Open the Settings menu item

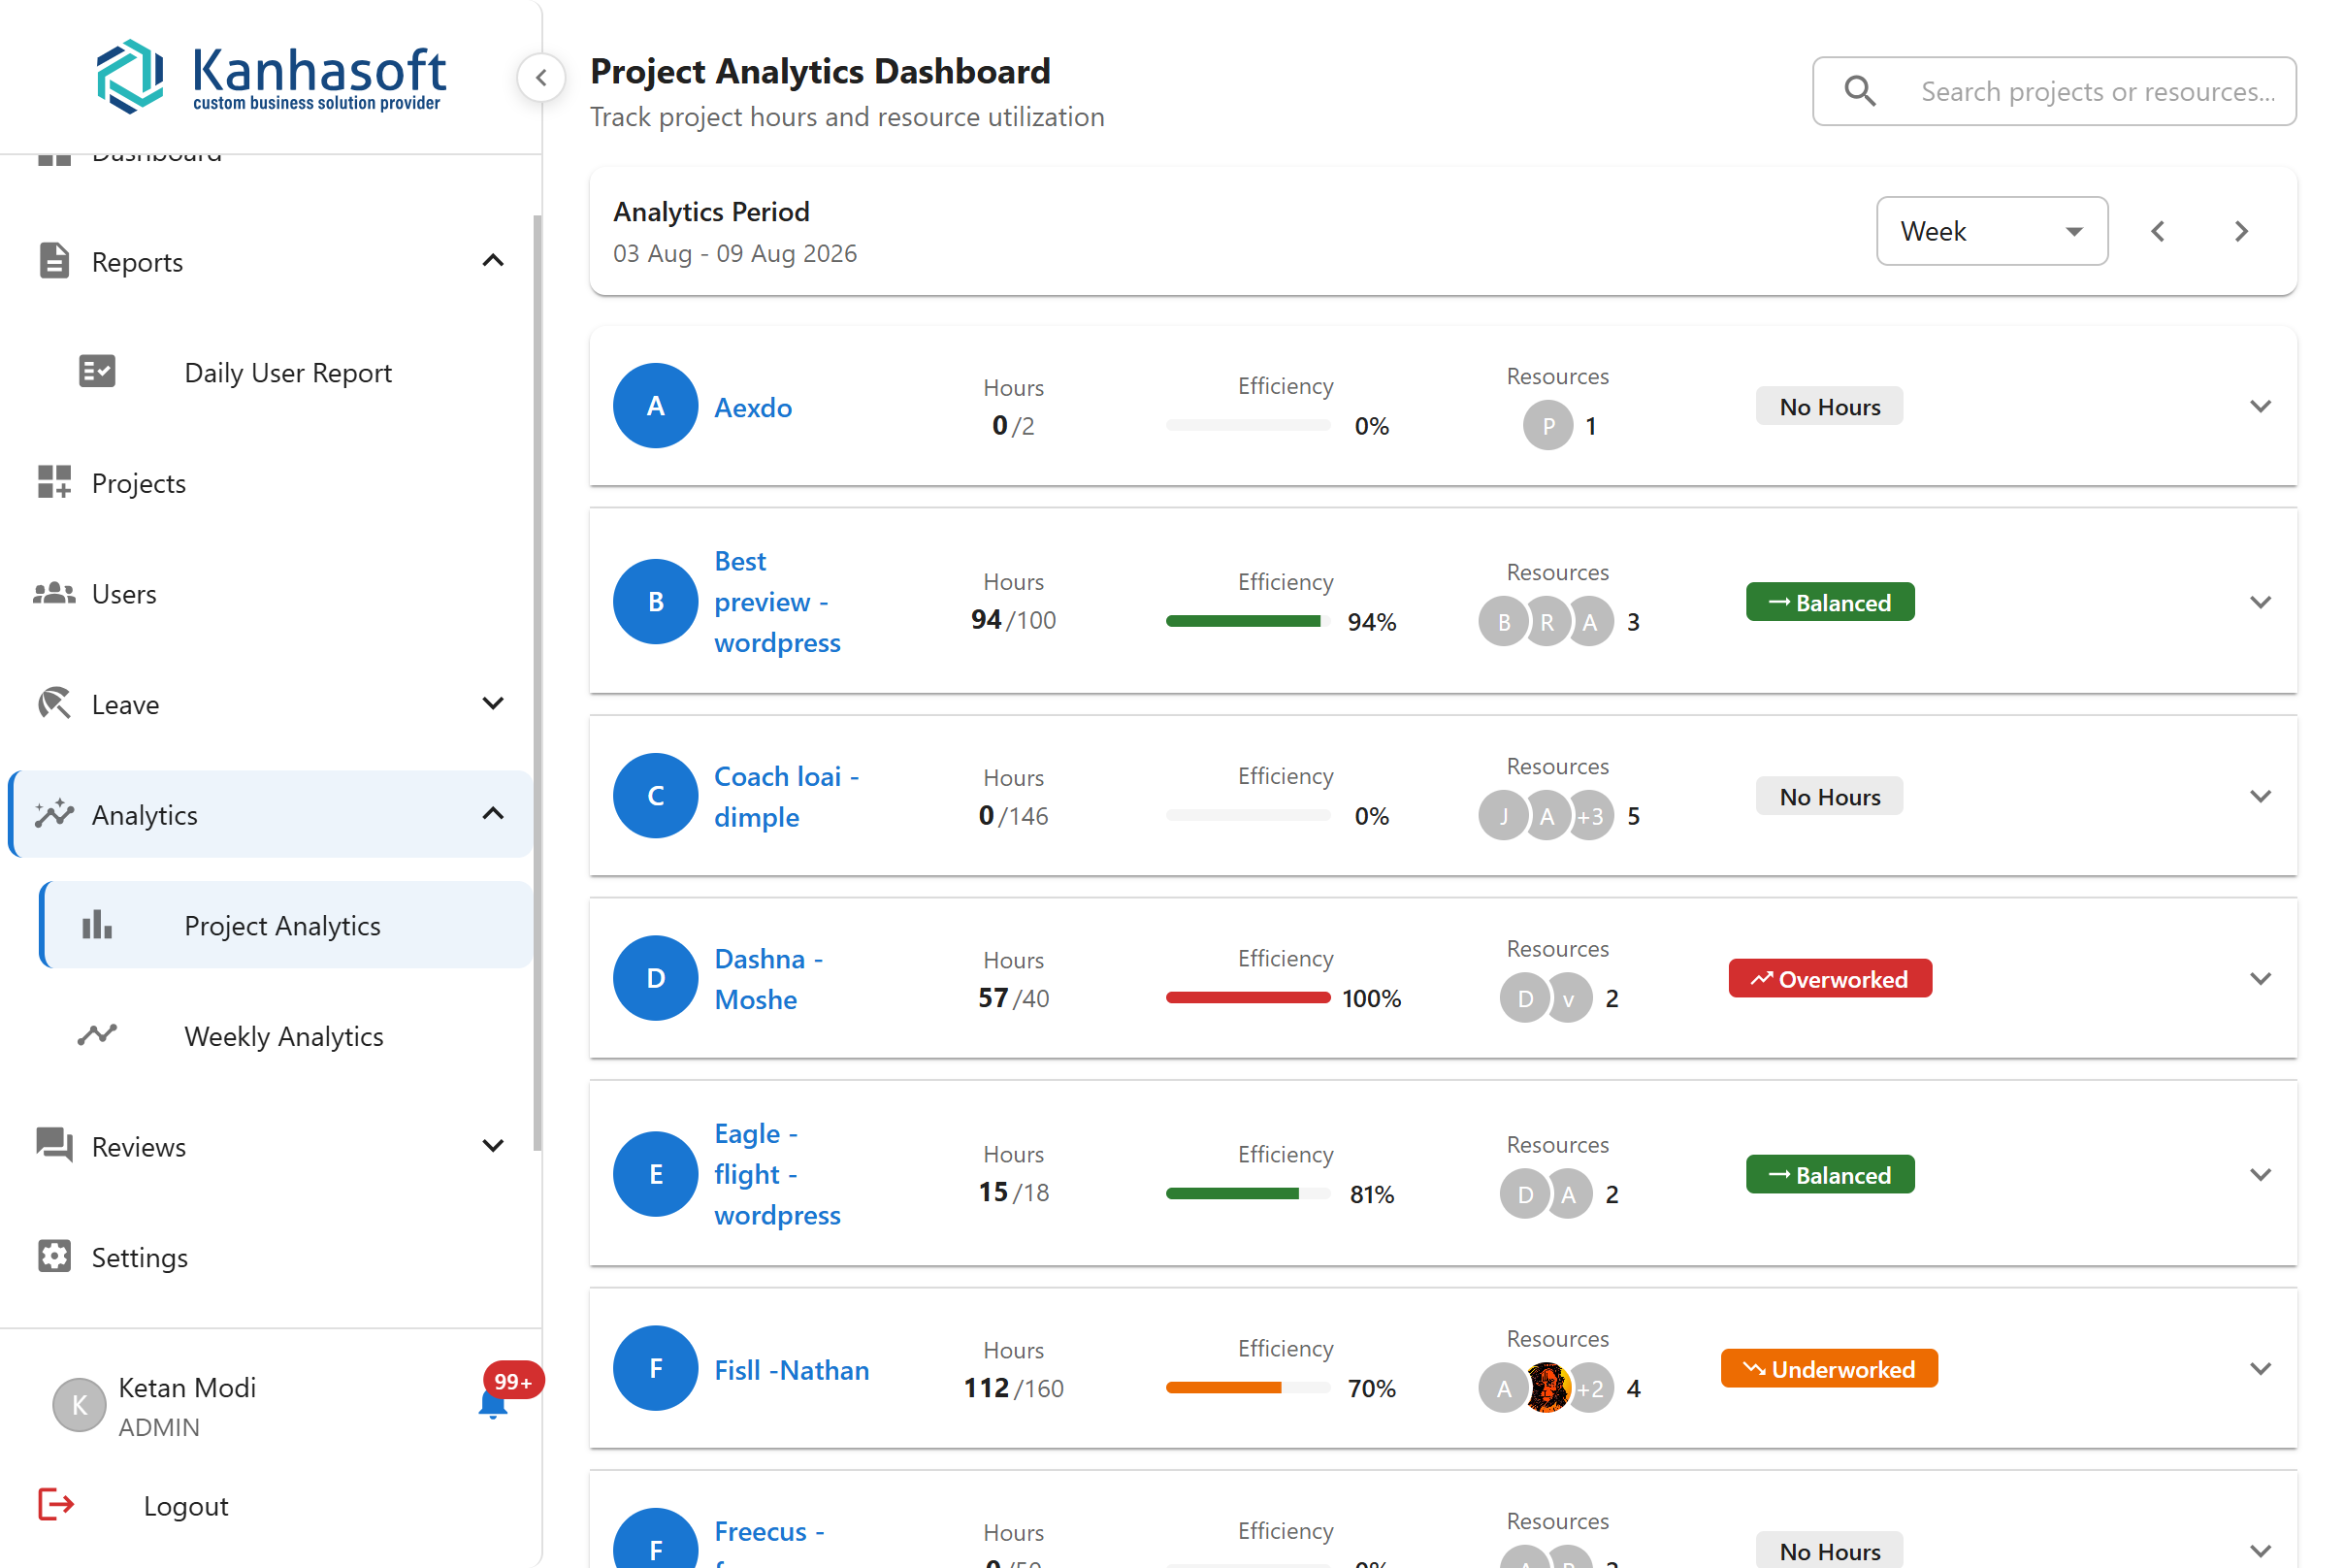(270, 1256)
